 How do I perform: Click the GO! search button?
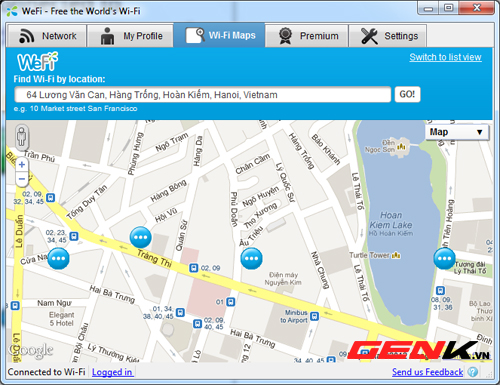pyautogui.click(x=407, y=94)
